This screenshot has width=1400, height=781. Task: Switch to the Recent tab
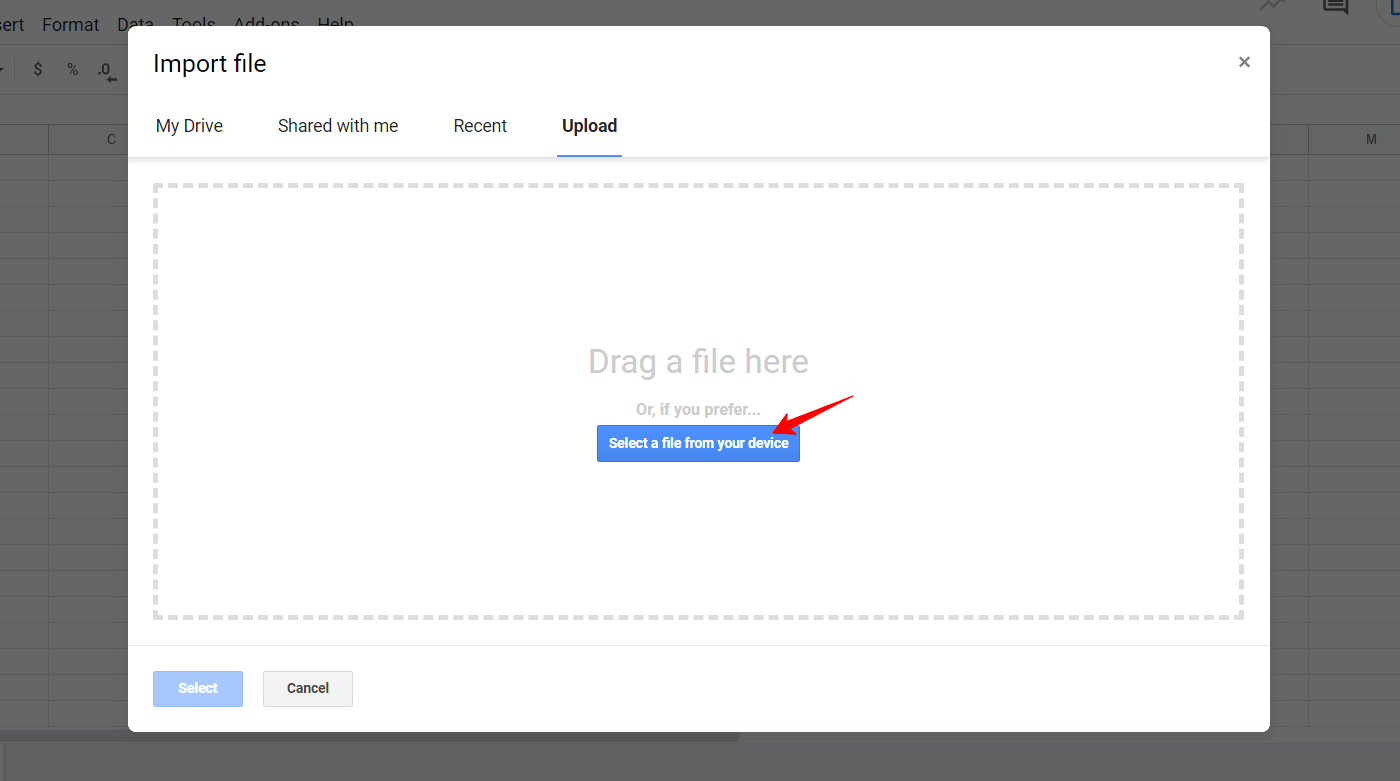pos(480,125)
